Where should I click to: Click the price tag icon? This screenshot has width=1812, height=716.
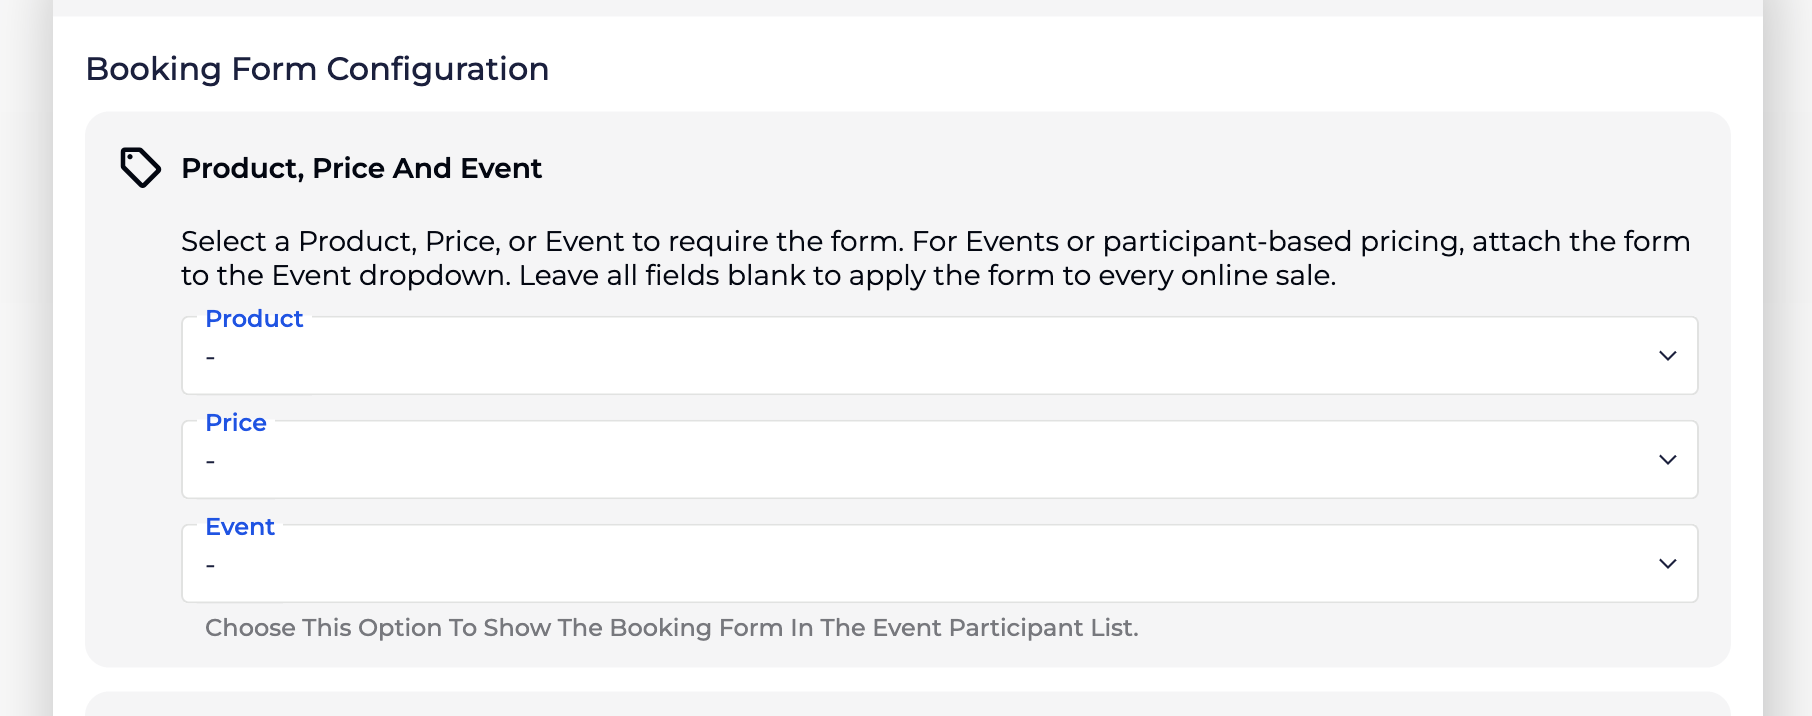140,167
